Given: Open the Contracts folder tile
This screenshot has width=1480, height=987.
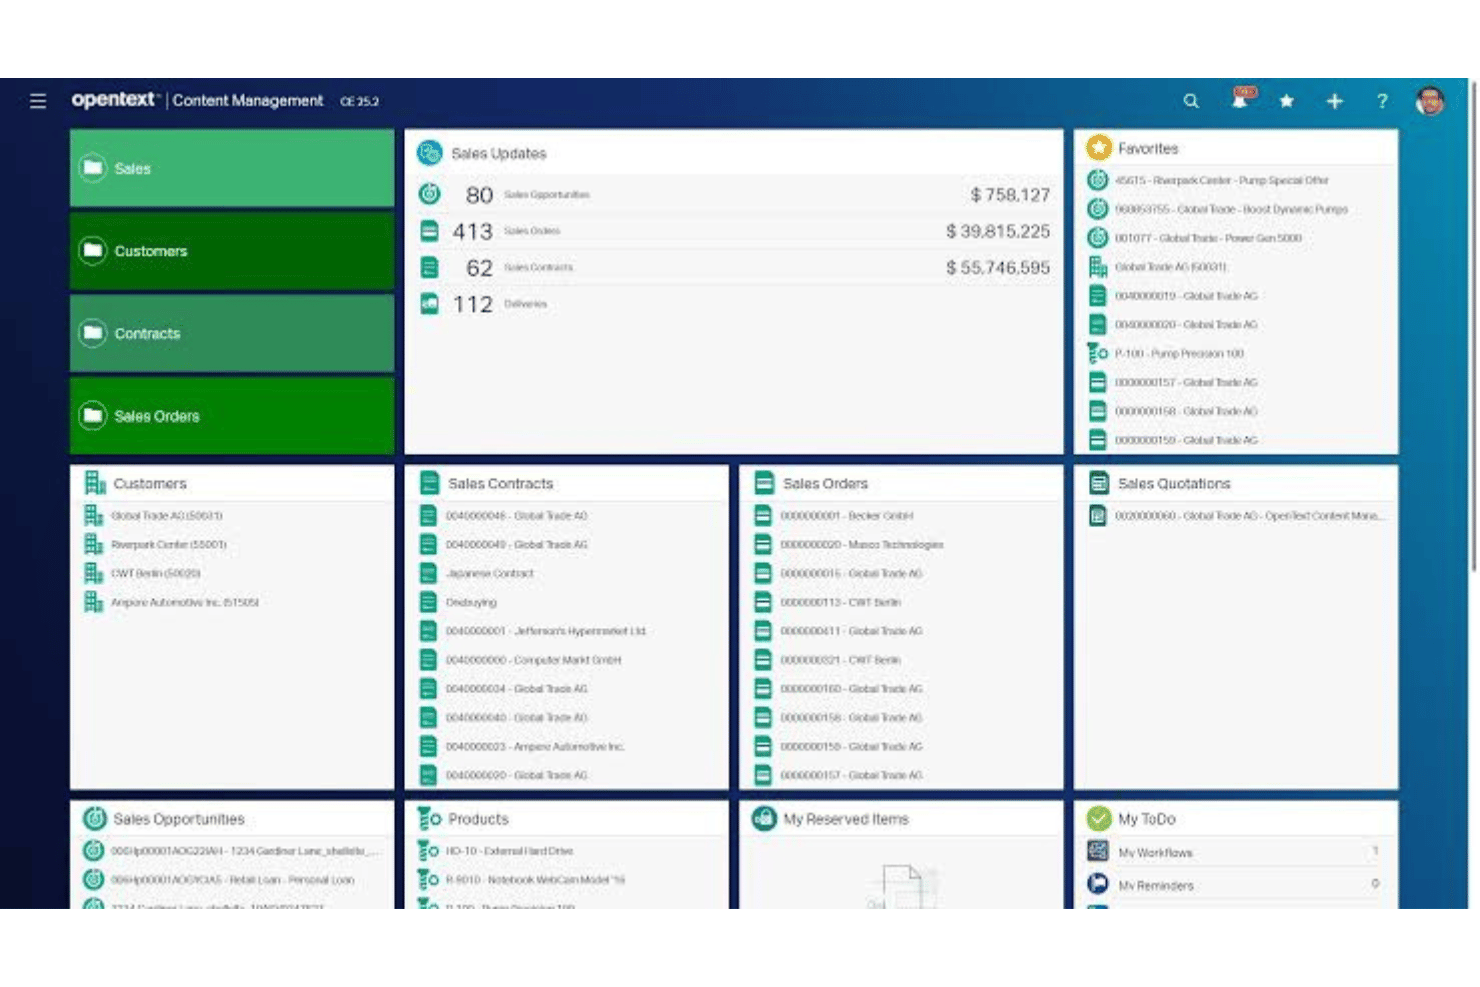Looking at the screenshot, I should [232, 333].
